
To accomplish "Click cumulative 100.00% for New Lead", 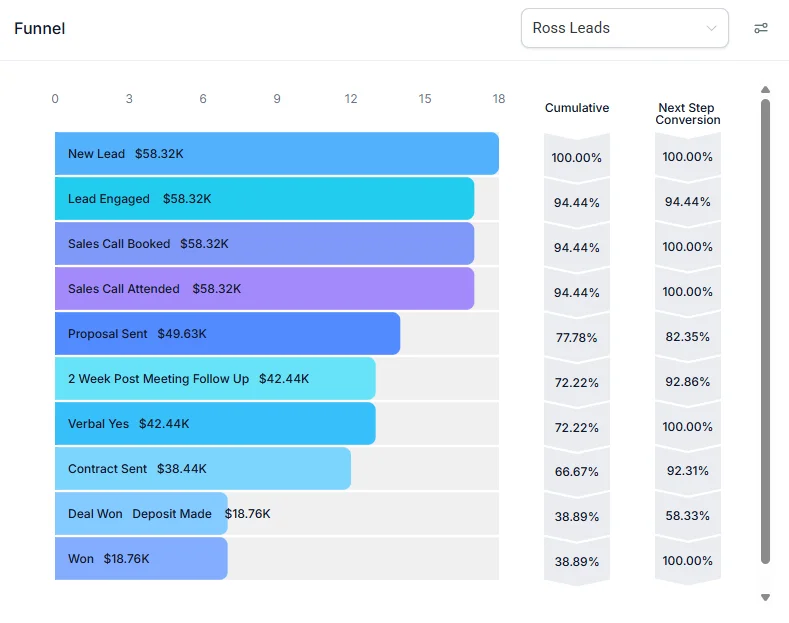I will (577, 158).
